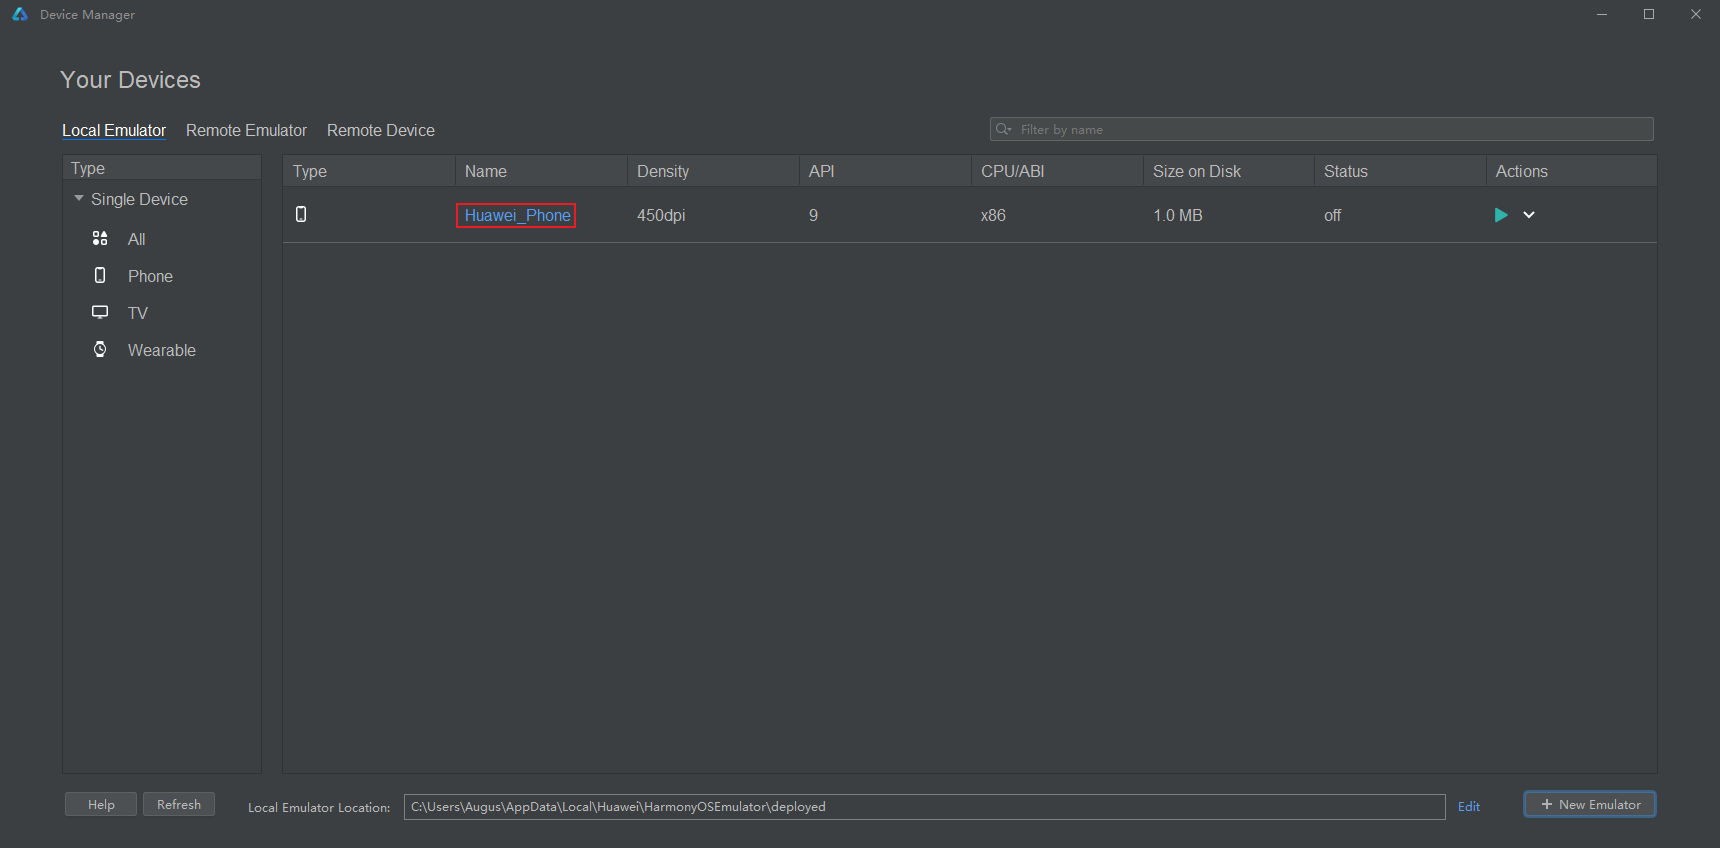
Task: Minimize the Device Manager window
Action: (1602, 14)
